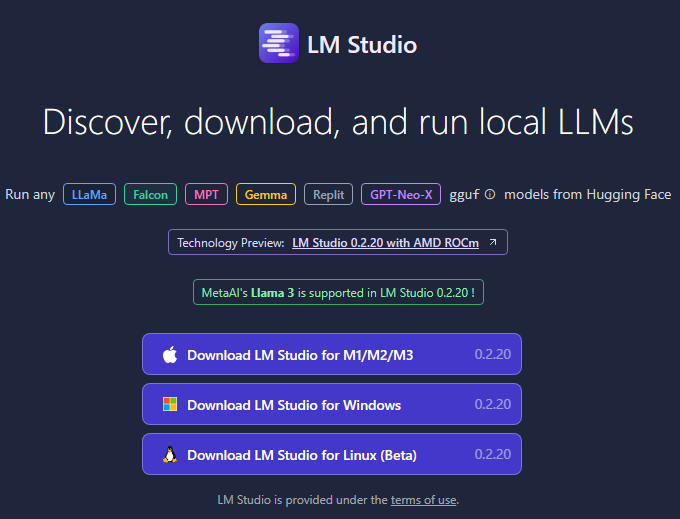Click the 'Technology Preview:' label
Viewport: 680px width, 519px height.
pos(231,243)
